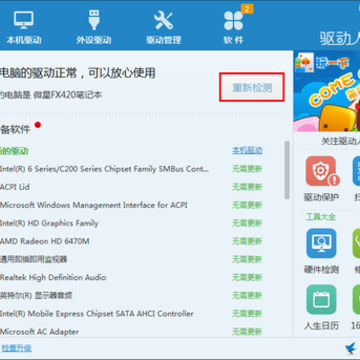Select AMD Radeon HD 6470M row

(131, 241)
